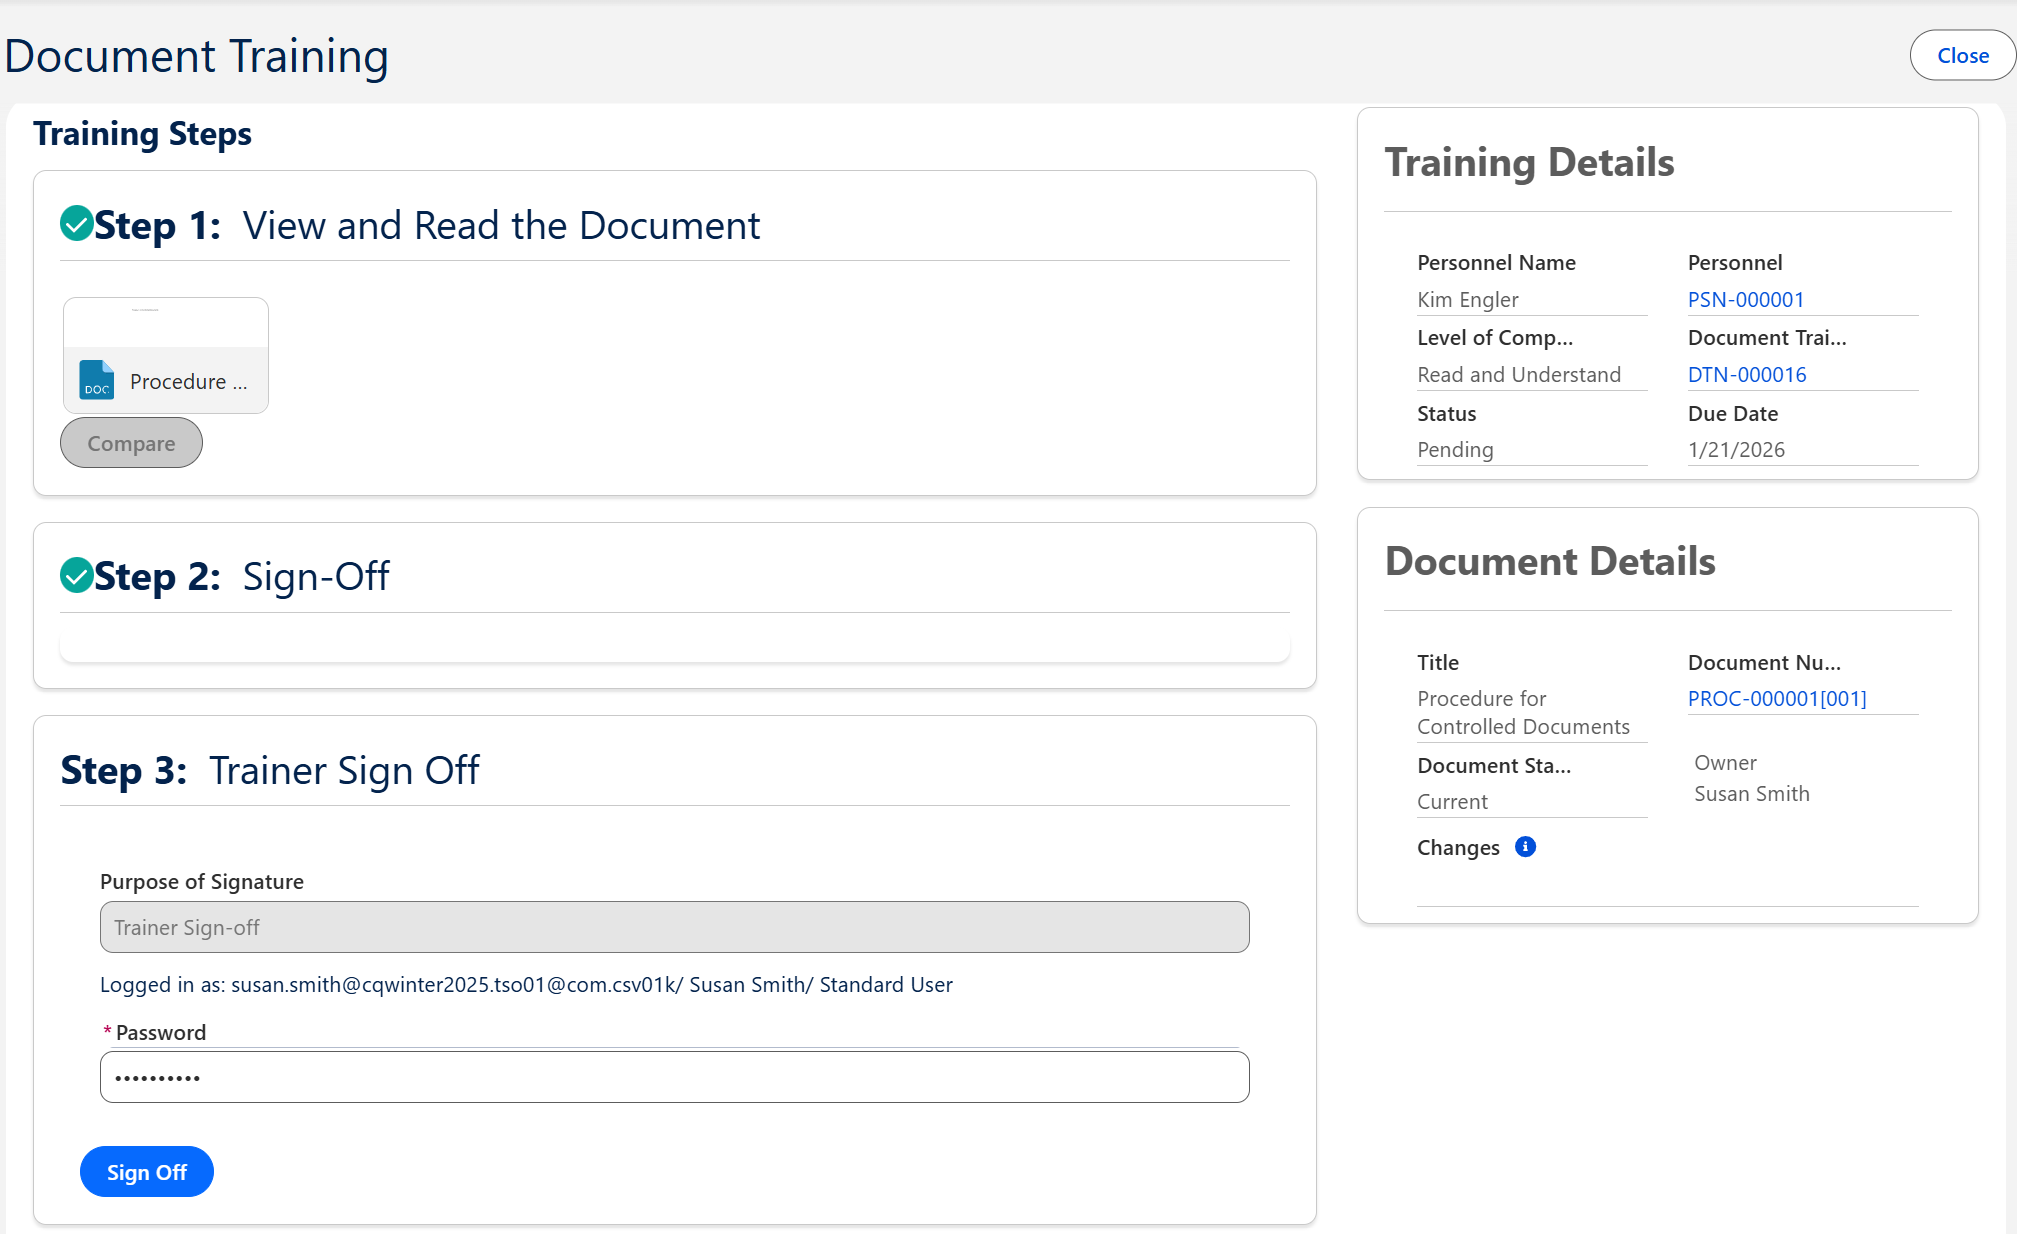Click the Step 3 Trainer Sign Off header
This screenshot has height=1234, width=2017.
click(343, 771)
